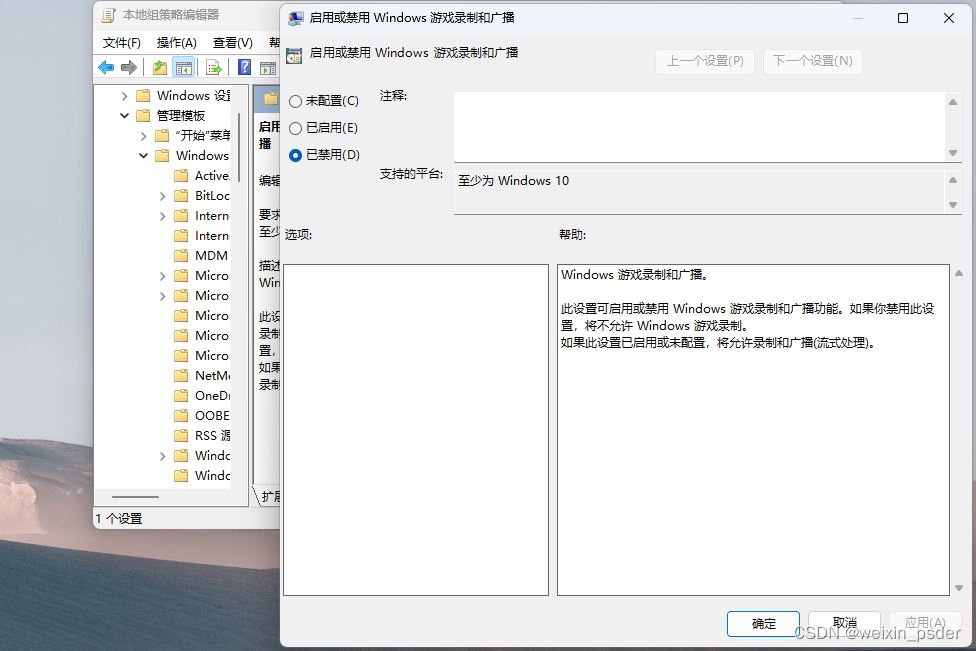Select the forward navigation arrow in the toolbar
This screenshot has width=976, height=651.
click(x=128, y=67)
